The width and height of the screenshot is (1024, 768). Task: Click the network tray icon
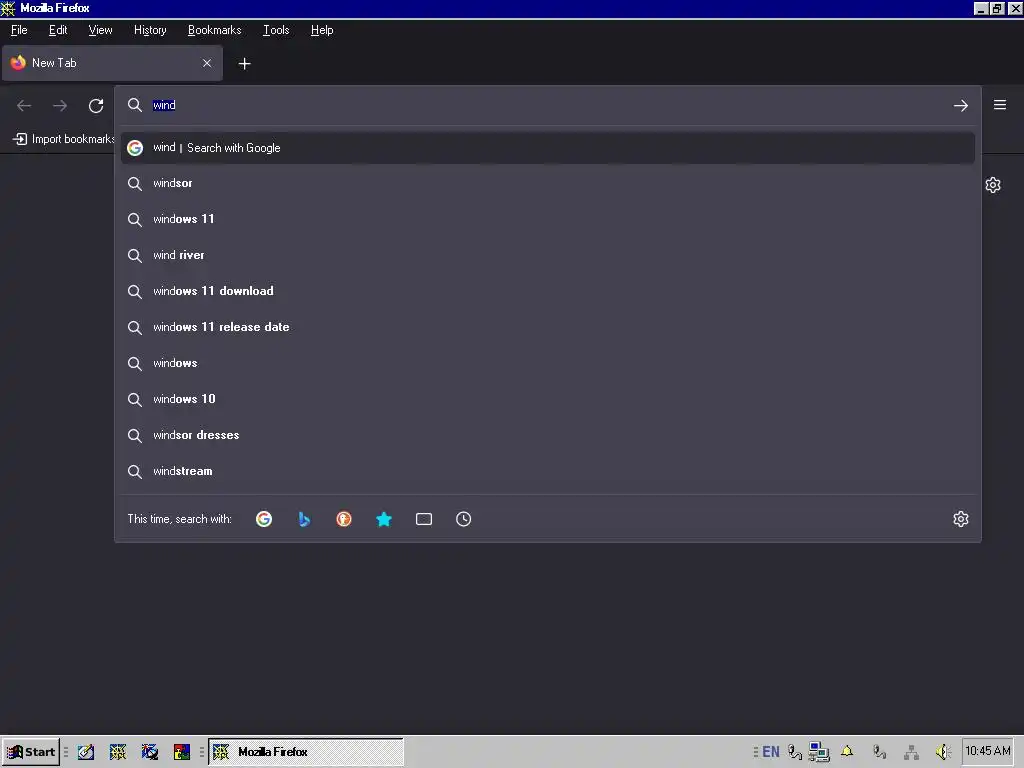912,752
